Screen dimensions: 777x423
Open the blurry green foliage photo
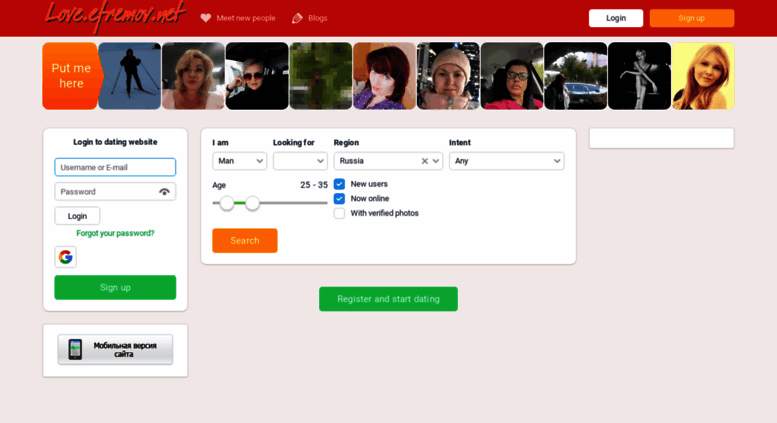321,76
